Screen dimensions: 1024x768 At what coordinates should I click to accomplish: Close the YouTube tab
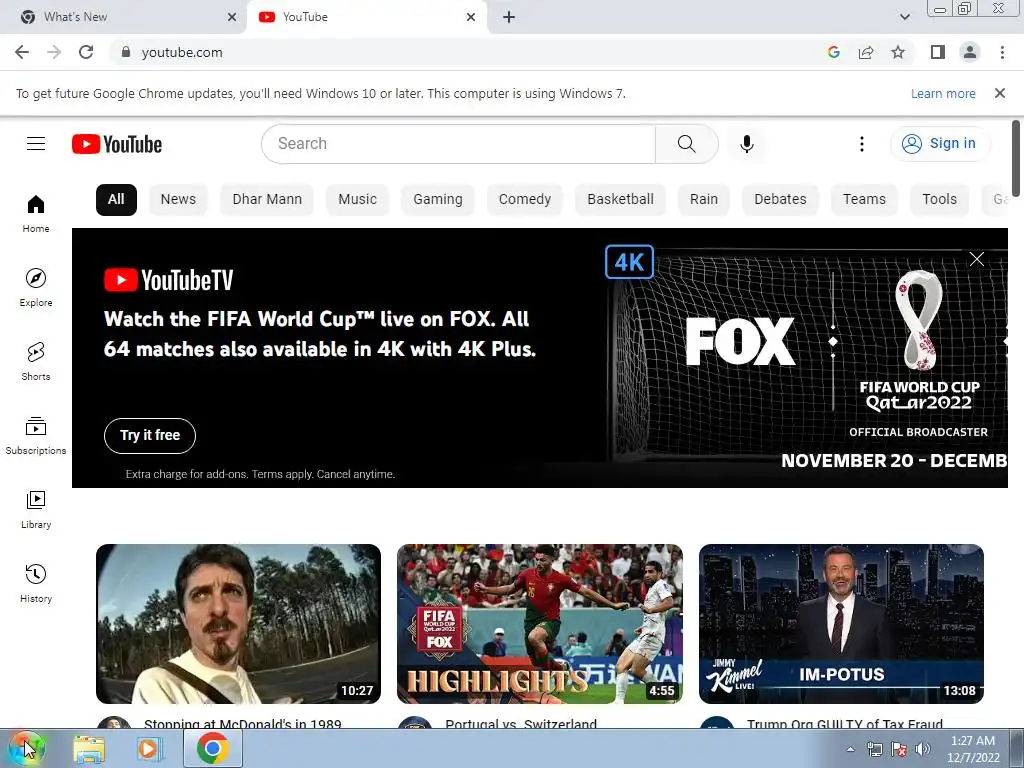(471, 18)
